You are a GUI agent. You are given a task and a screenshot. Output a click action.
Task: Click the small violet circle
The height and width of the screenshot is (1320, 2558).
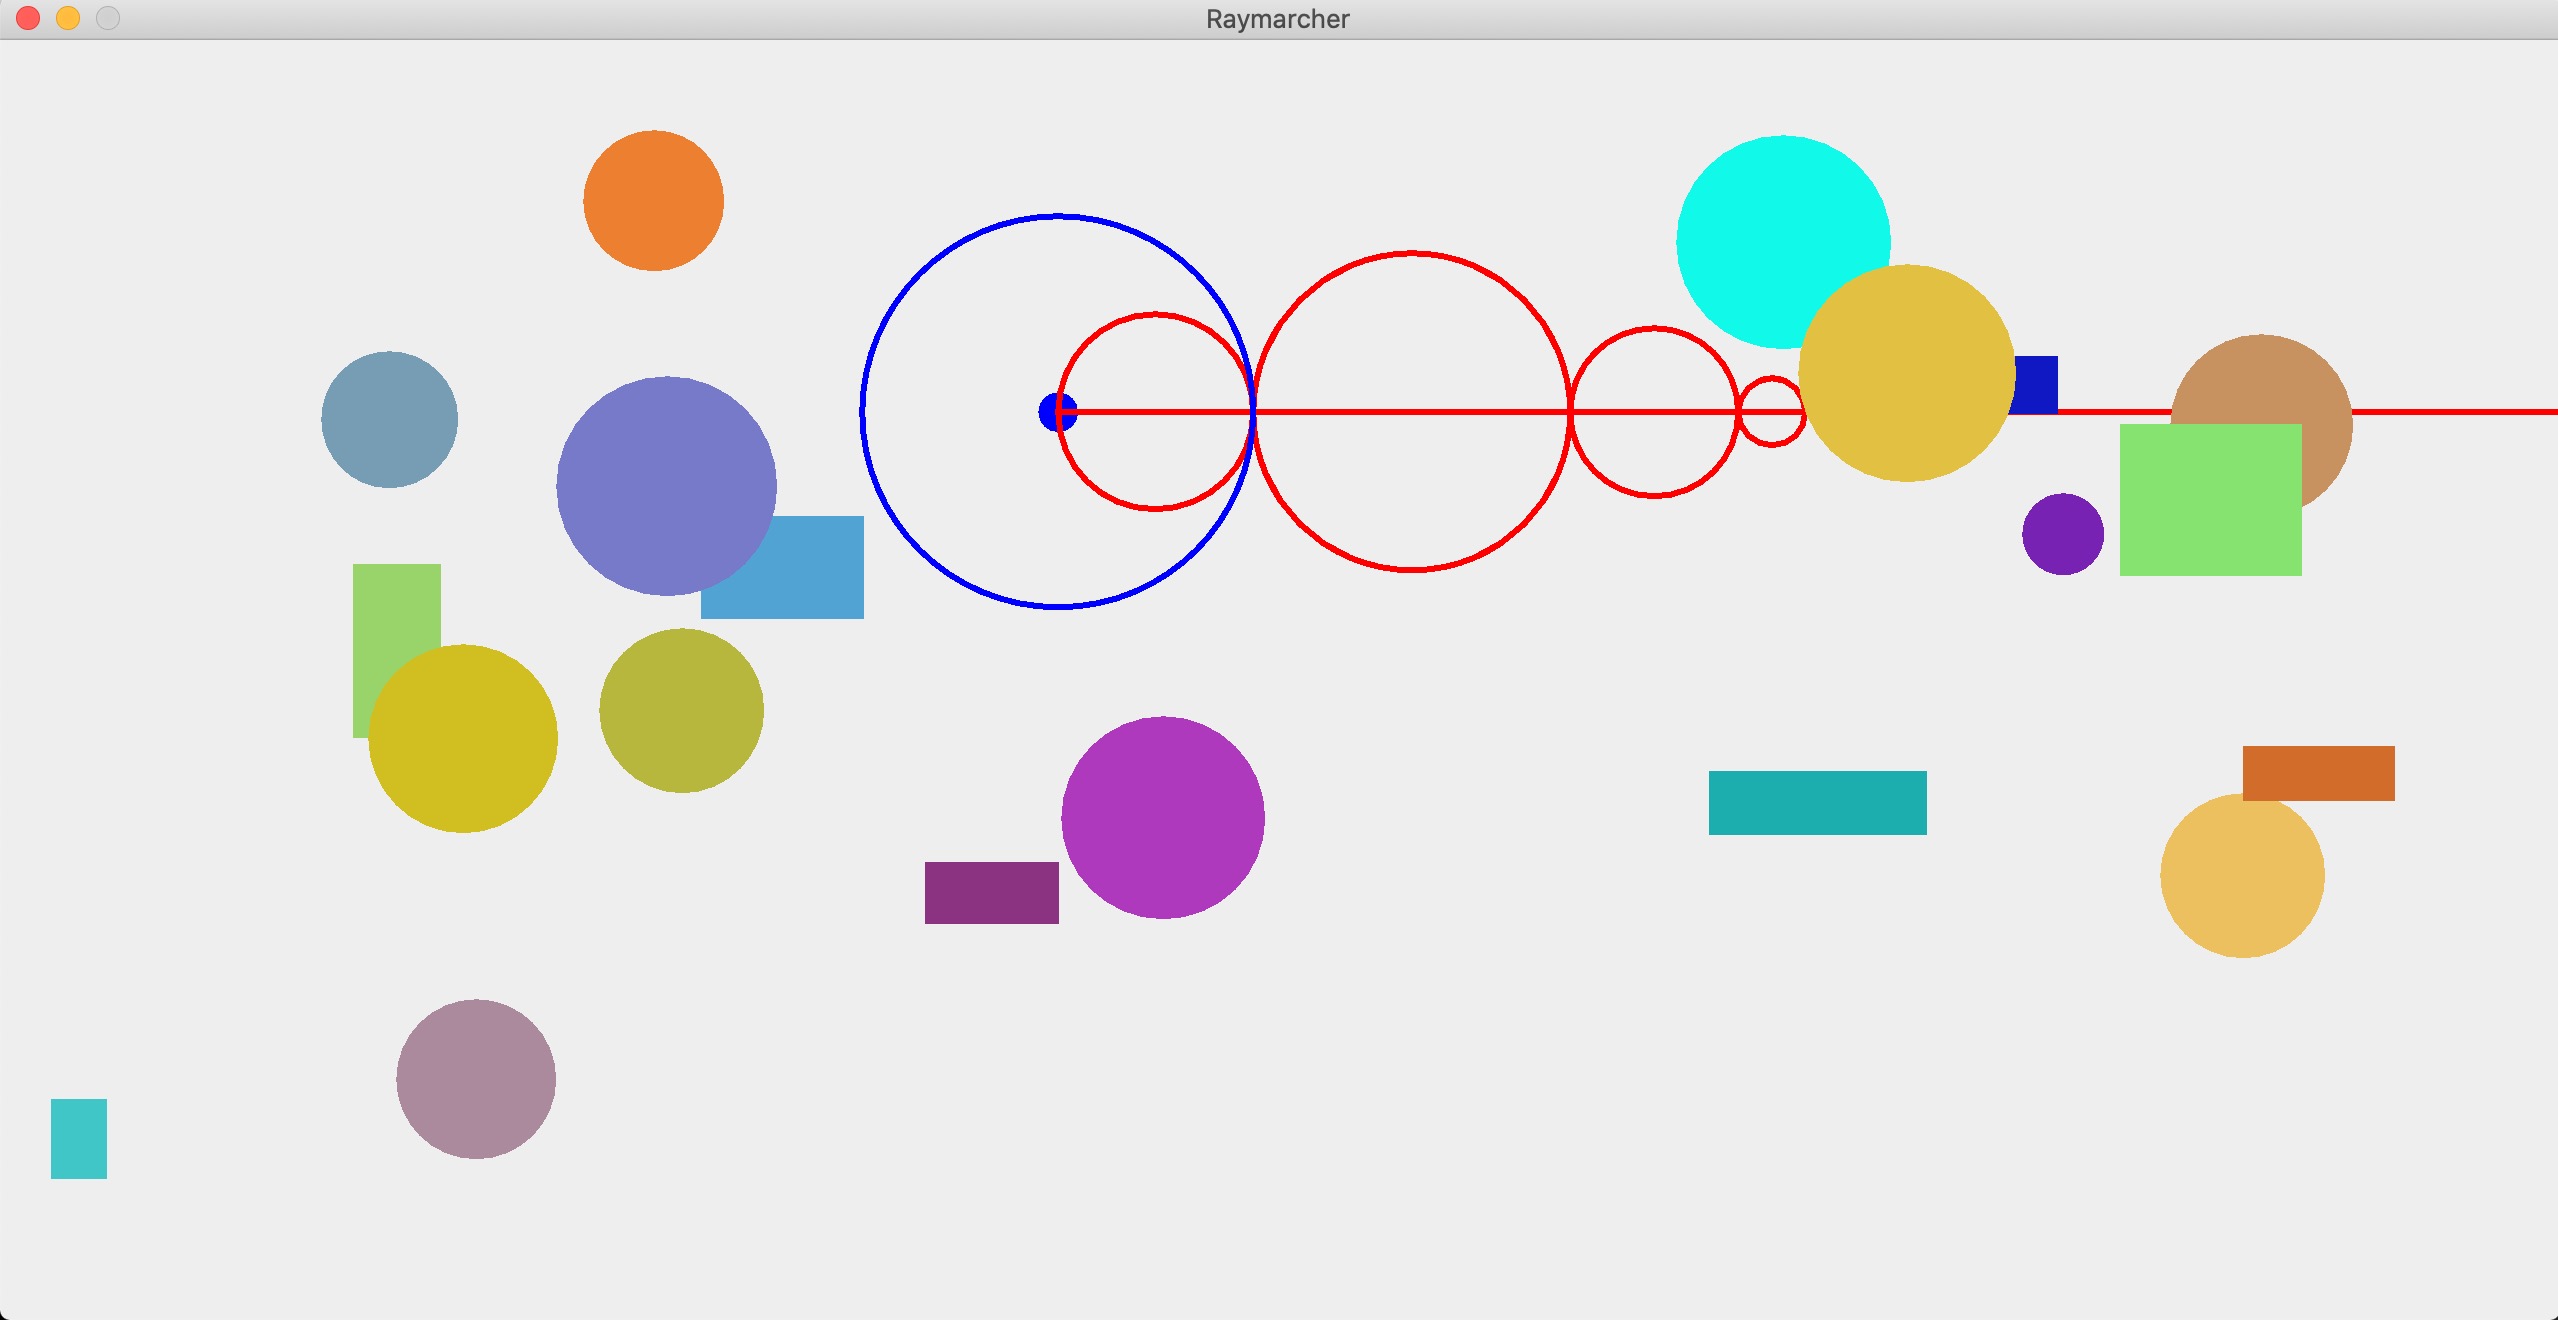point(2062,534)
